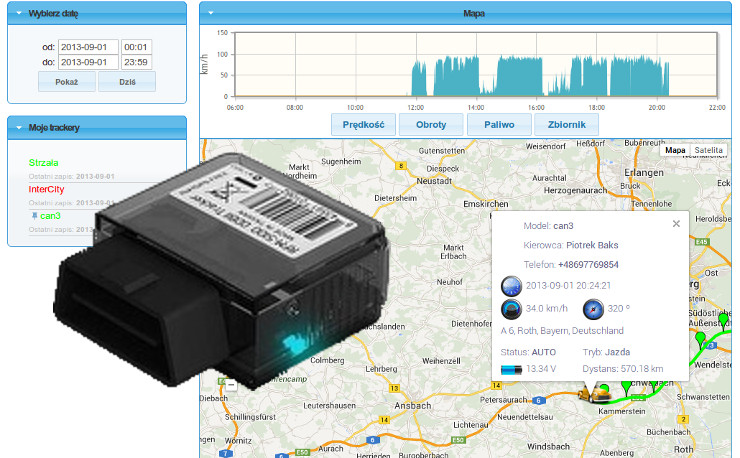Screen dimensions: 740x458
Task: Click the 13.34 V voltage value
Action: click(541, 369)
